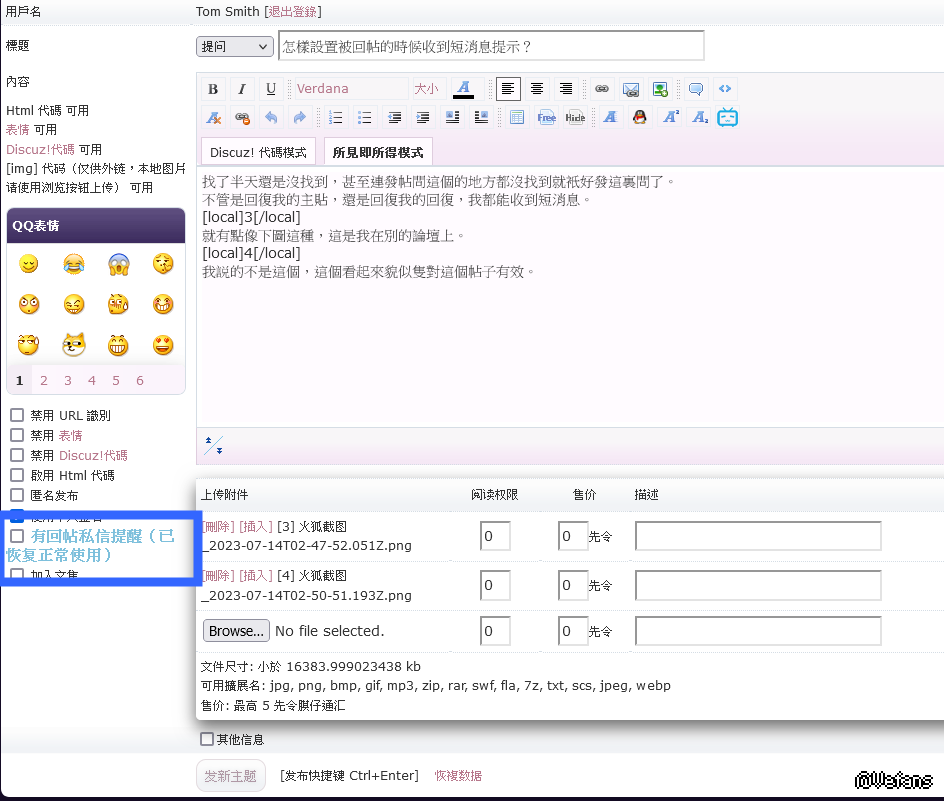Insert a hyperlink using the link icon
The width and height of the screenshot is (944, 801).
point(602,89)
